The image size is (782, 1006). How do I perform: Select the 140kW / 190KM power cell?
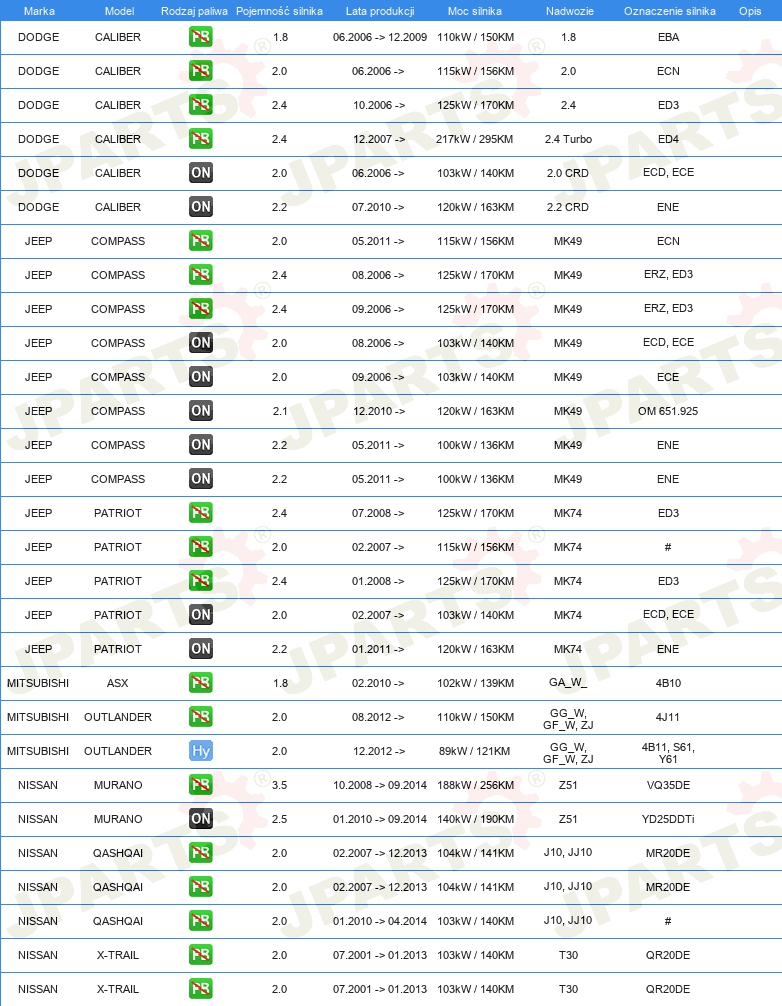click(475, 819)
